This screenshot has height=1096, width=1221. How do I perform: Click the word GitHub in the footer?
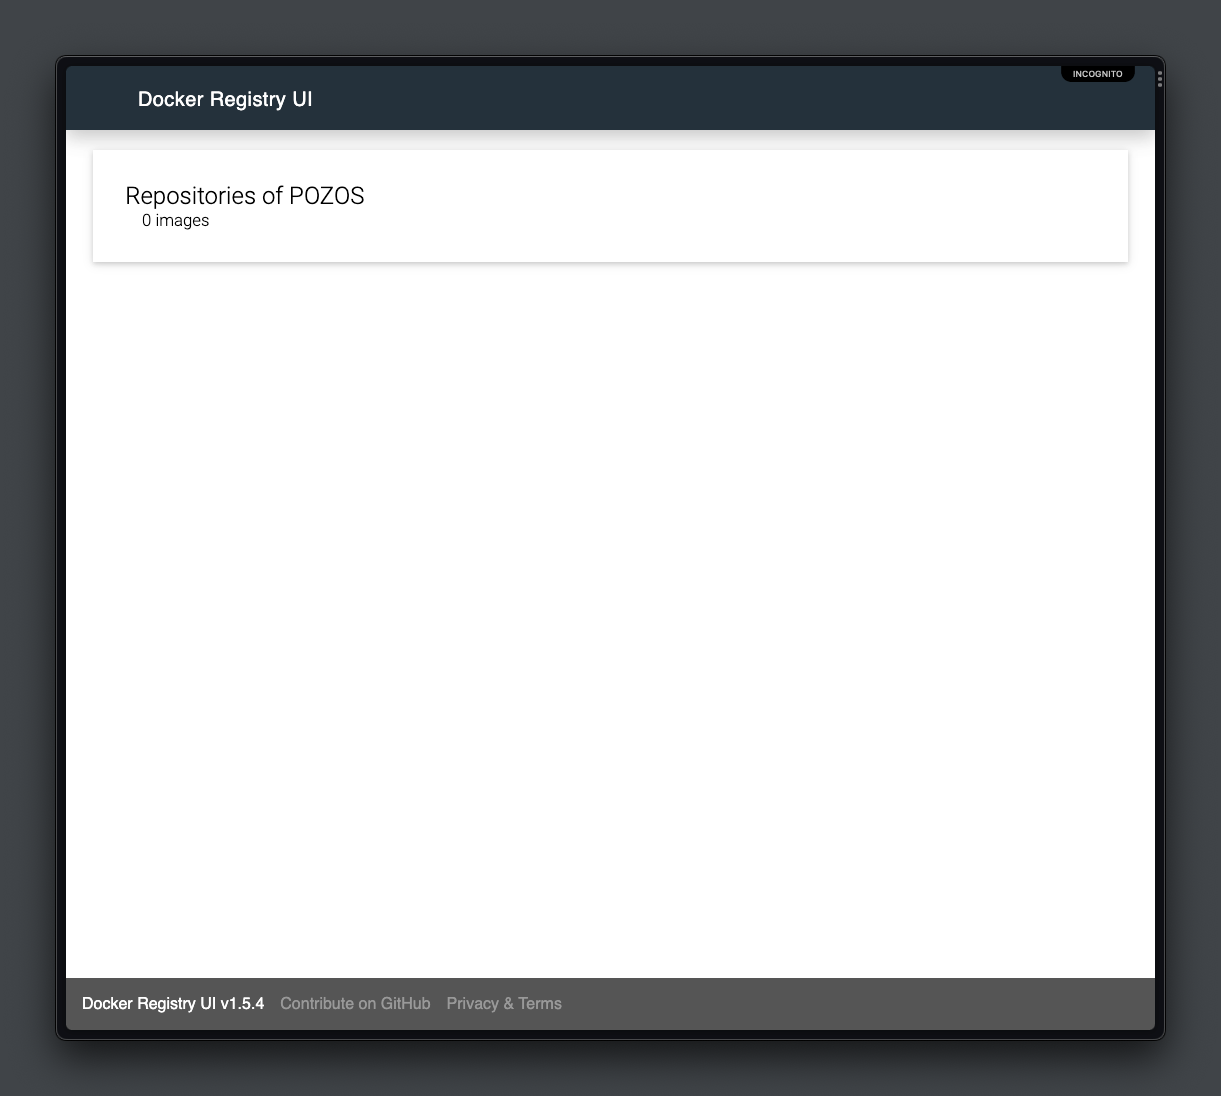[x=405, y=1003]
